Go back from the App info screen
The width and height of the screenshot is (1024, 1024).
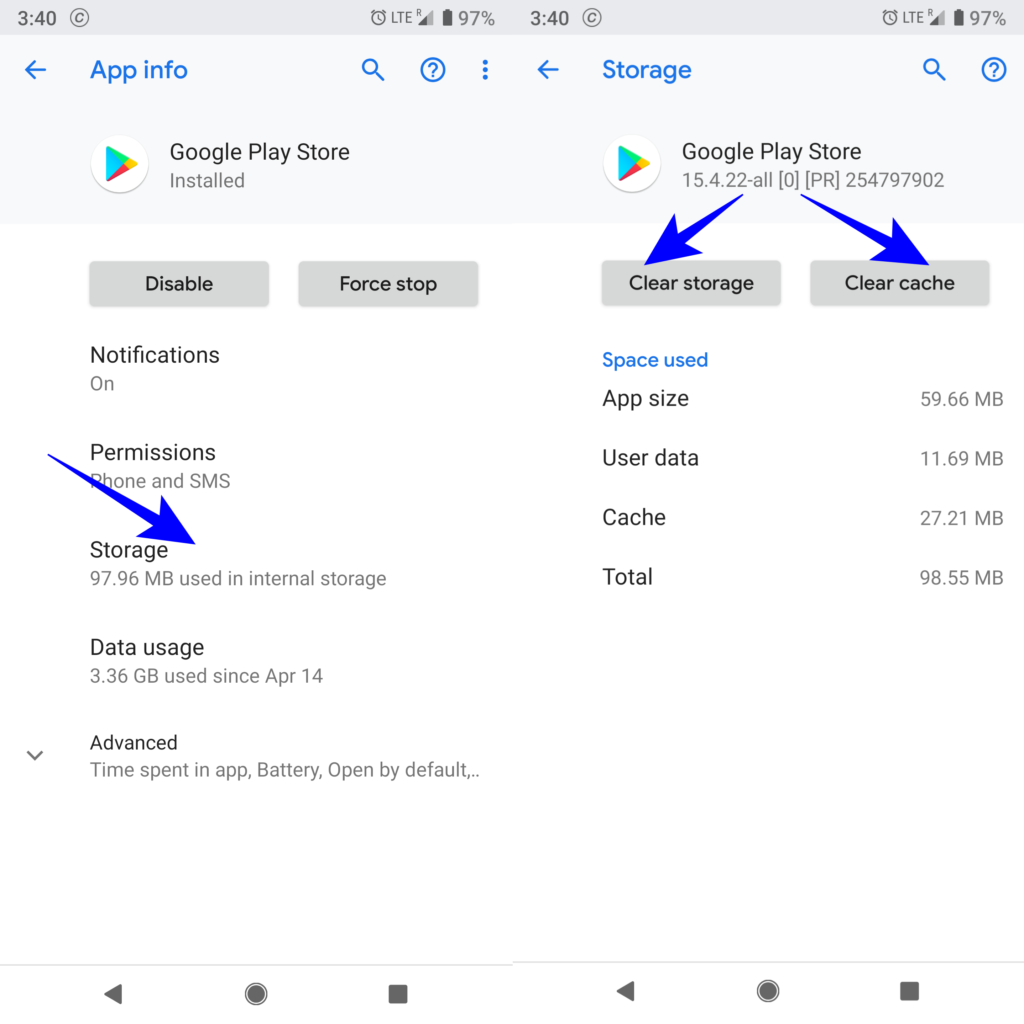click(35, 70)
